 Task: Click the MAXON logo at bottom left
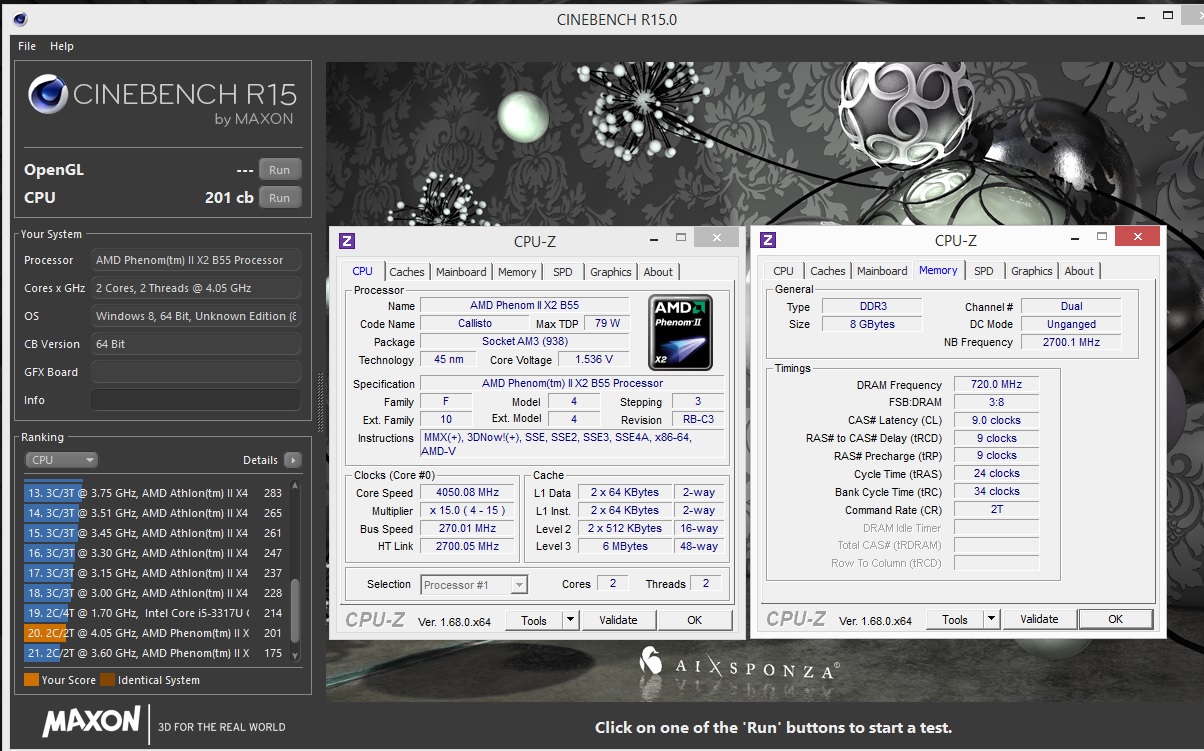pyautogui.click(x=91, y=722)
